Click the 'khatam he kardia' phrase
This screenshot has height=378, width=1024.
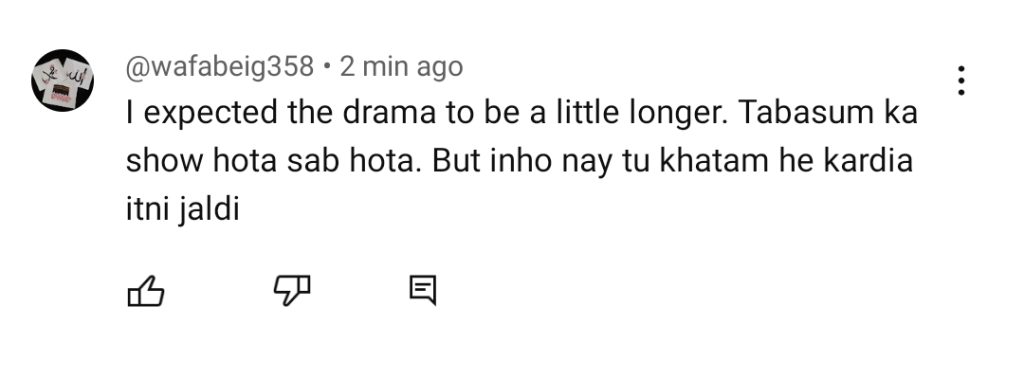pyautogui.click(x=786, y=161)
